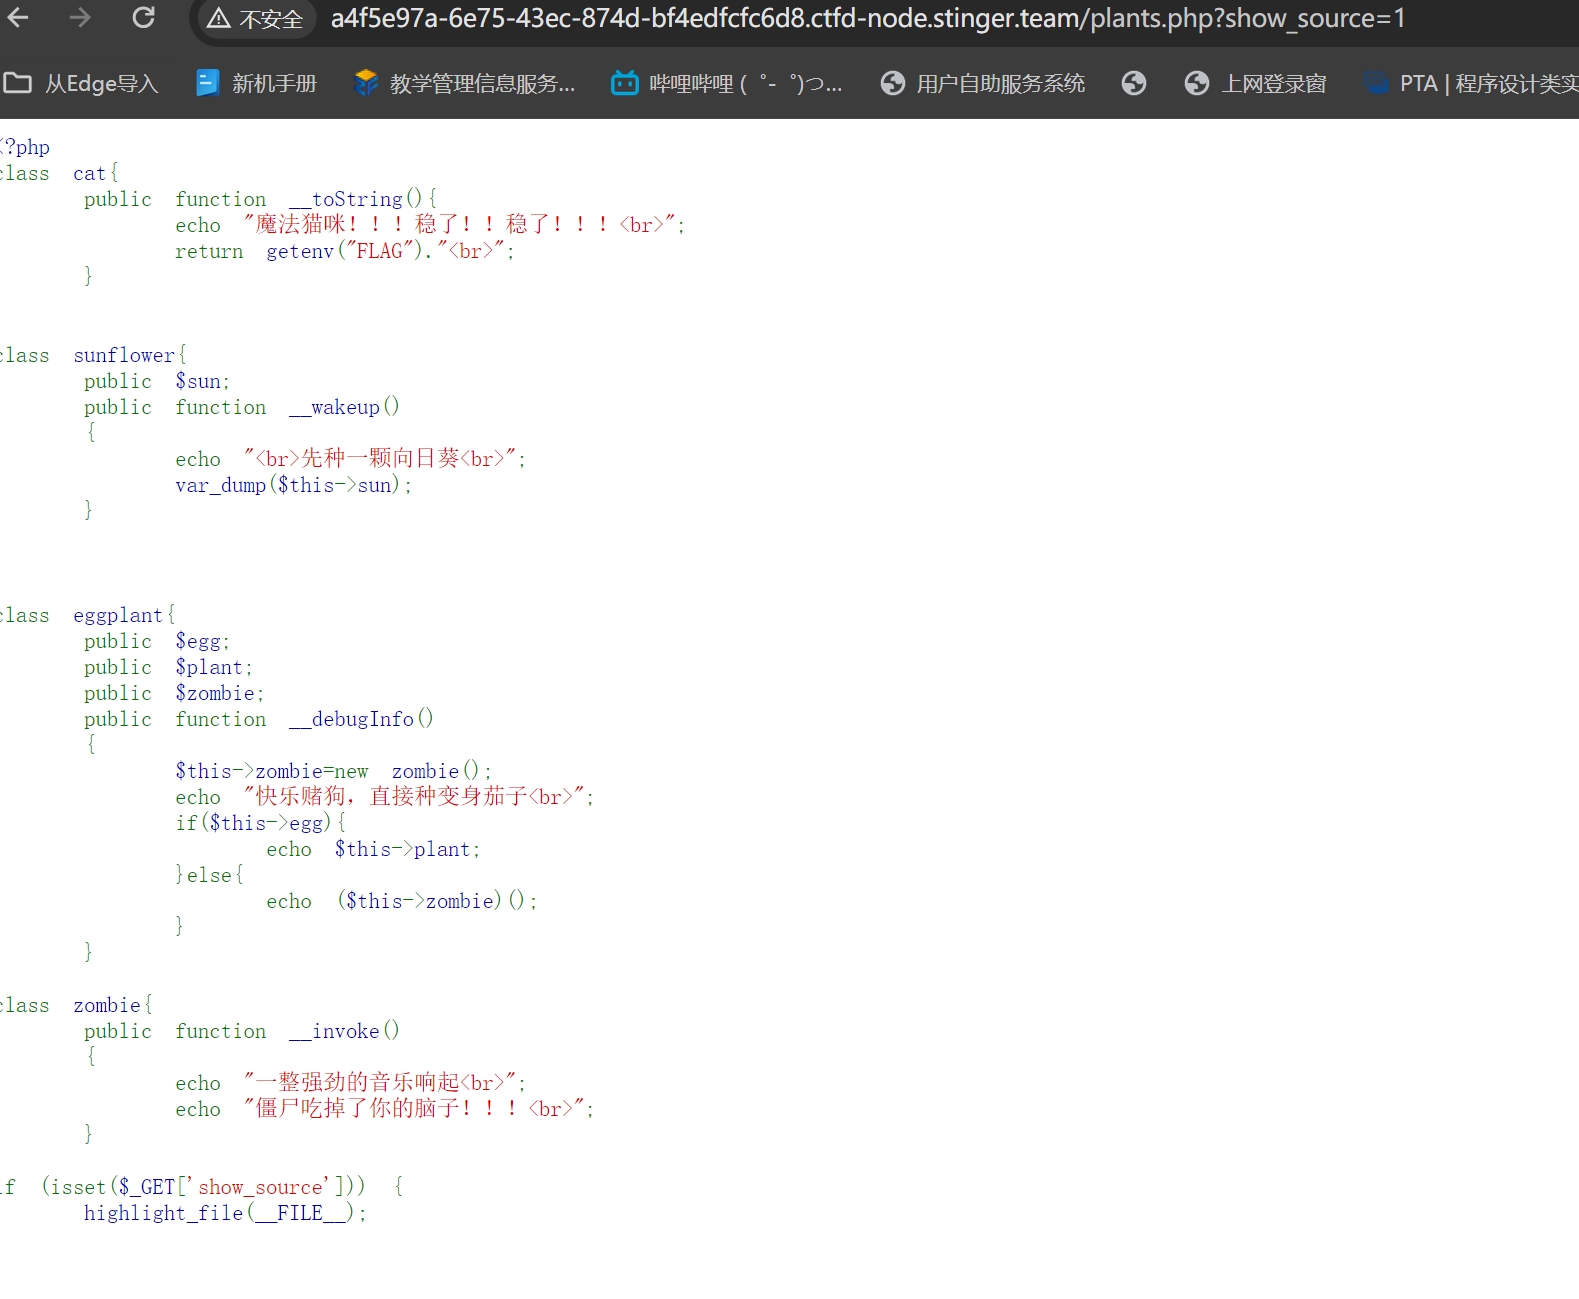
Task: Reload the page with the refresh icon
Action: pyautogui.click(x=144, y=18)
